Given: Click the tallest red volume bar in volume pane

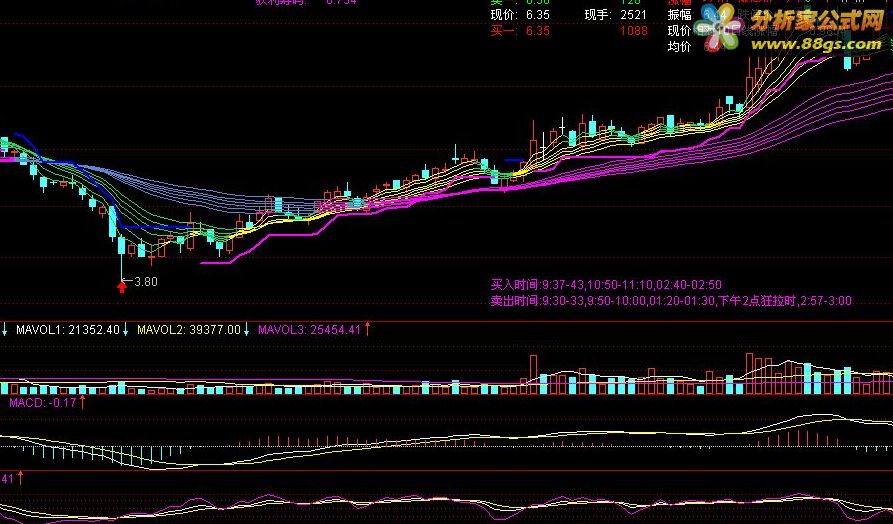Looking at the screenshot, I should coord(749,374).
